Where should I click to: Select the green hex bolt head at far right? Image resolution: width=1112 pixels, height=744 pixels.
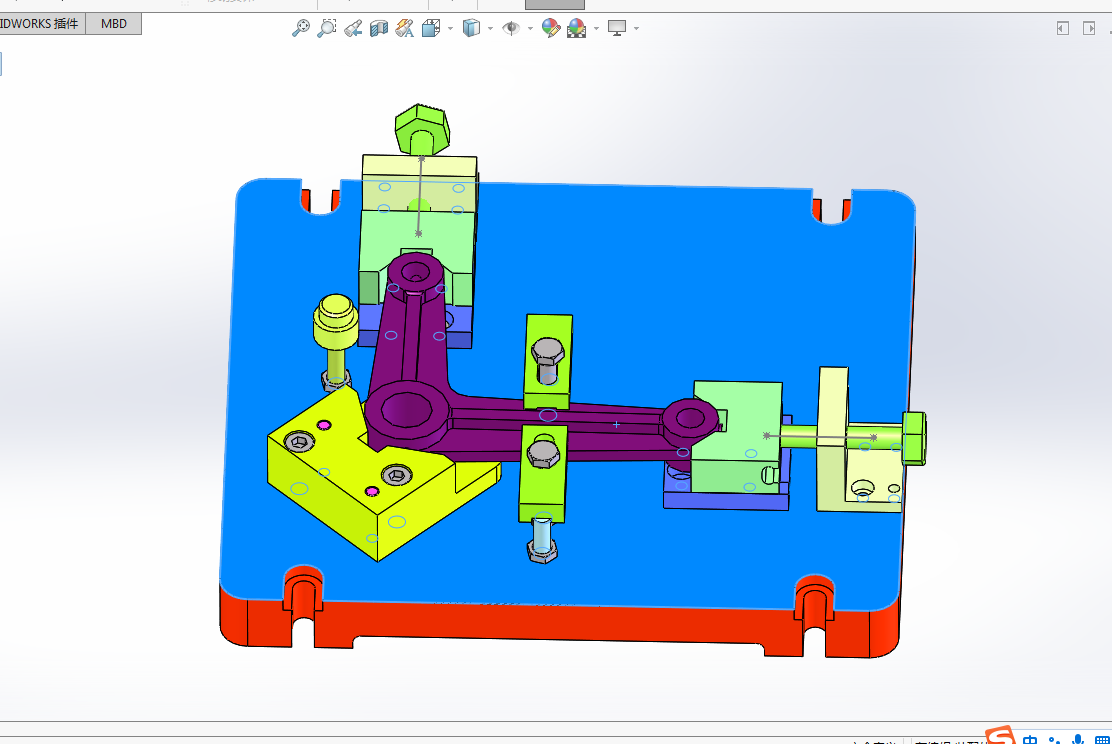point(914,438)
